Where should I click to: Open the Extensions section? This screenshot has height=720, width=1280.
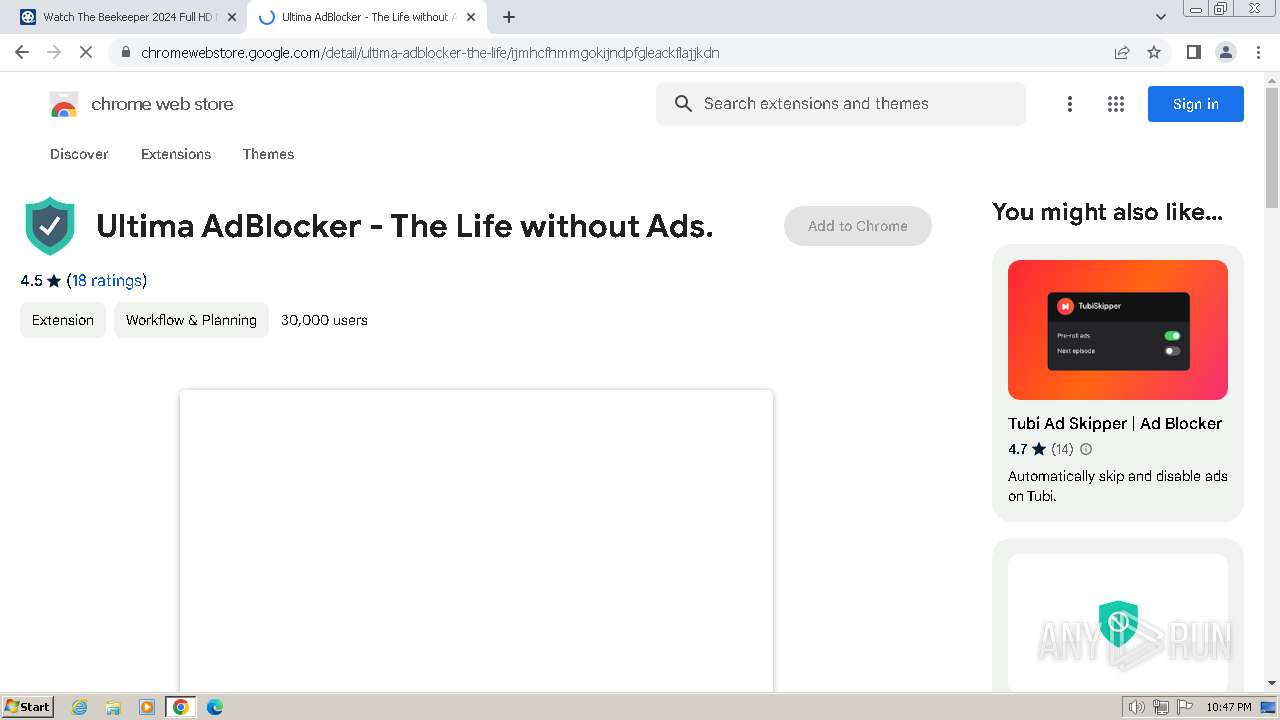pyautogui.click(x=176, y=154)
